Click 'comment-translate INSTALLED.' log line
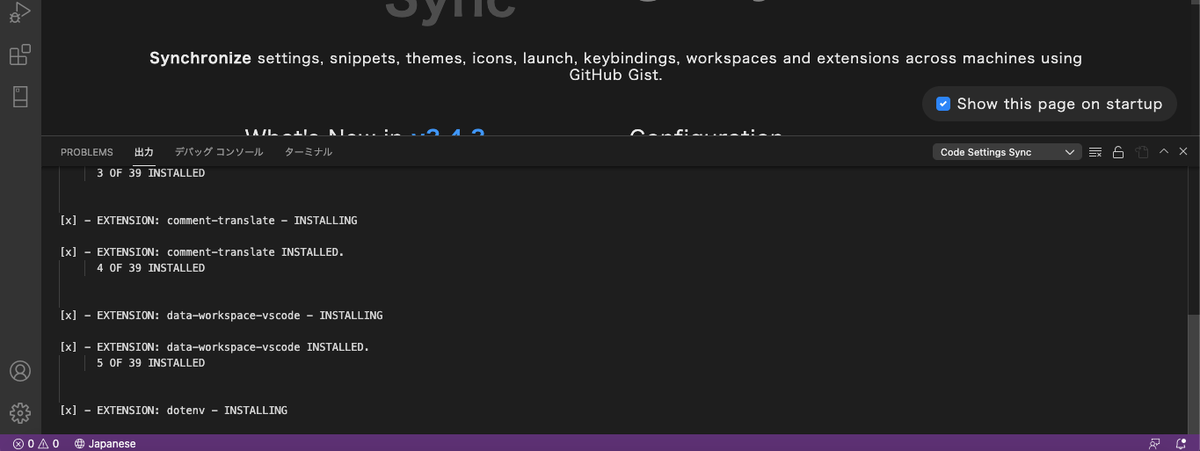The image size is (1200, 451). tap(202, 252)
